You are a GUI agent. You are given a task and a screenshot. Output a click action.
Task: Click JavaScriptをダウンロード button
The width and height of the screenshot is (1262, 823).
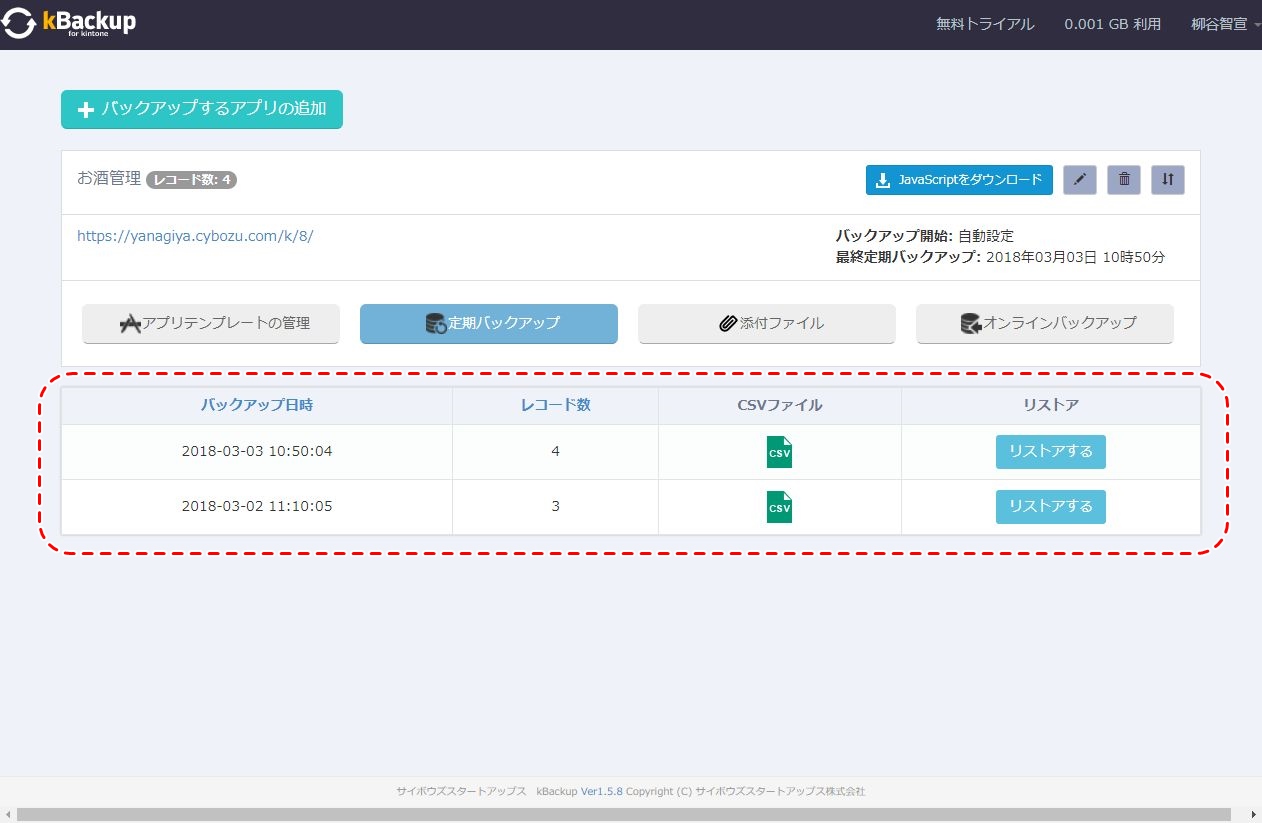[x=959, y=180]
